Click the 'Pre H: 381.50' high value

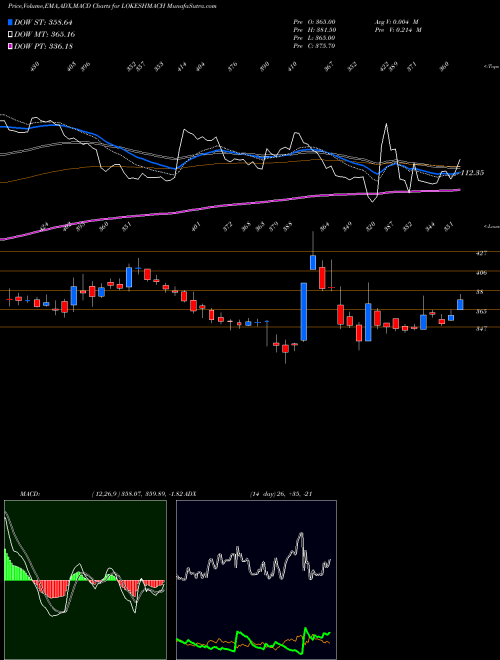click(x=314, y=30)
